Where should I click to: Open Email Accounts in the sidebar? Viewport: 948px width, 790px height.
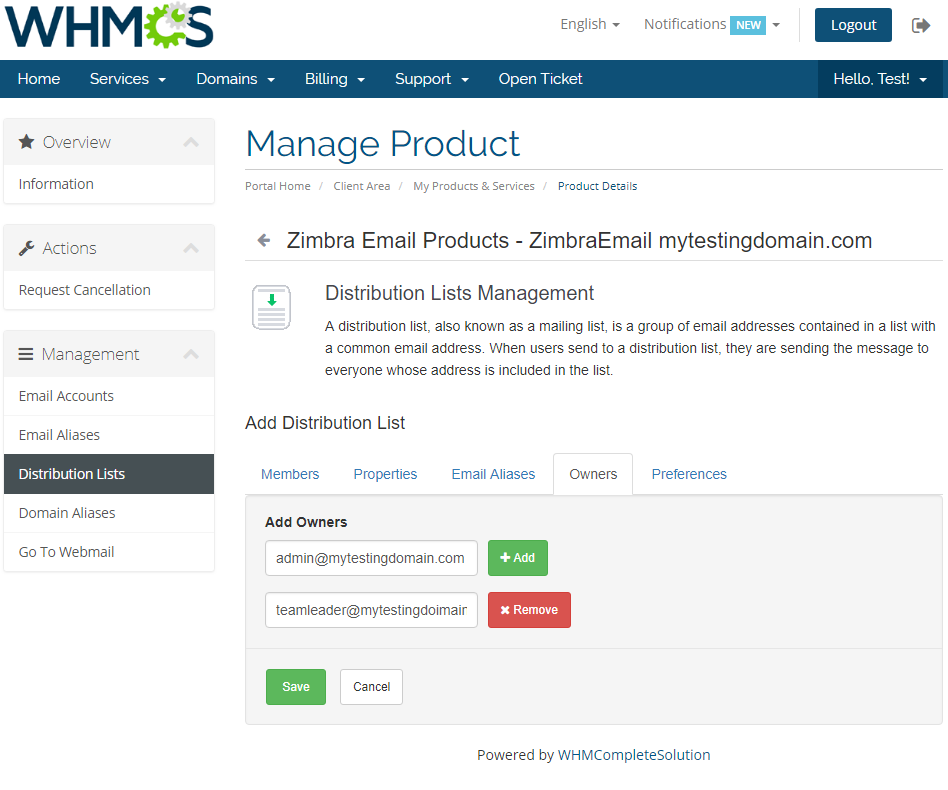tap(109, 396)
